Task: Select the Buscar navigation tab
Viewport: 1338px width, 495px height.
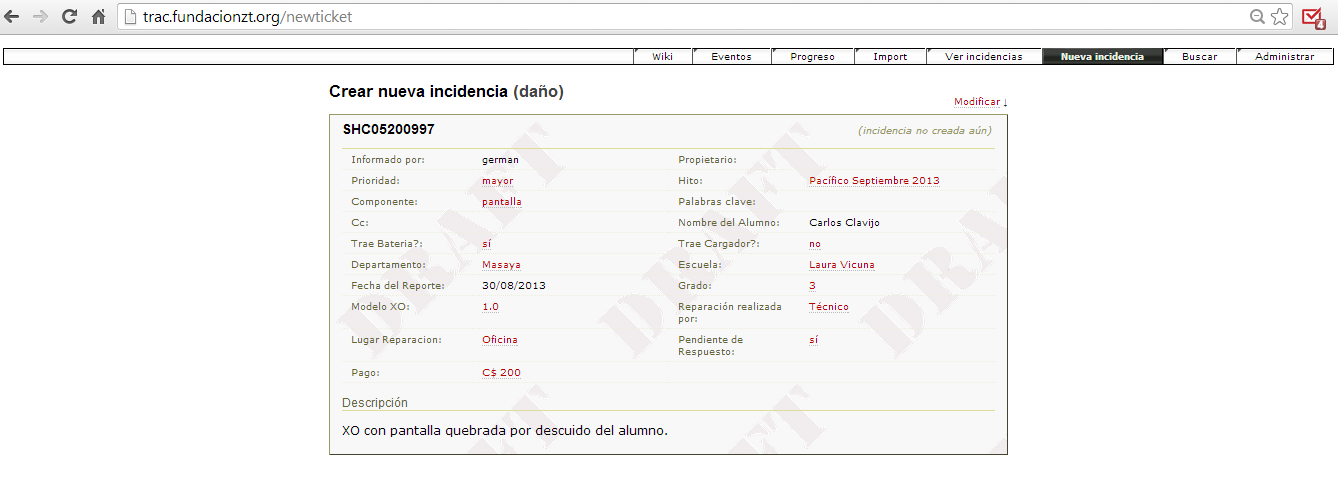Action: 1199,57
